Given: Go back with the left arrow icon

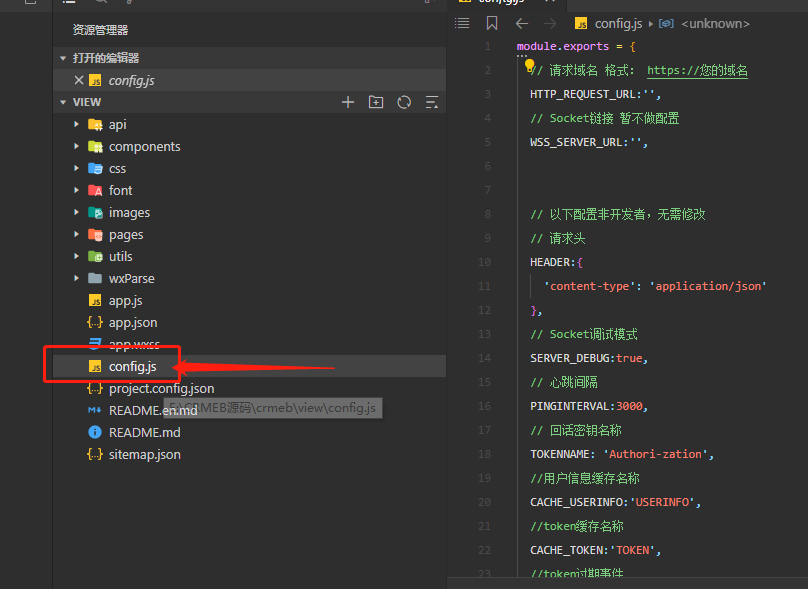Looking at the screenshot, I should [521, 23].
